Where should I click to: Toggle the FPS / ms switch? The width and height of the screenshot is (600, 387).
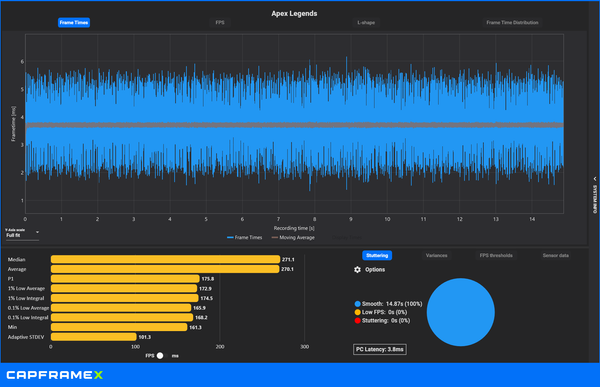coord(160,356)
